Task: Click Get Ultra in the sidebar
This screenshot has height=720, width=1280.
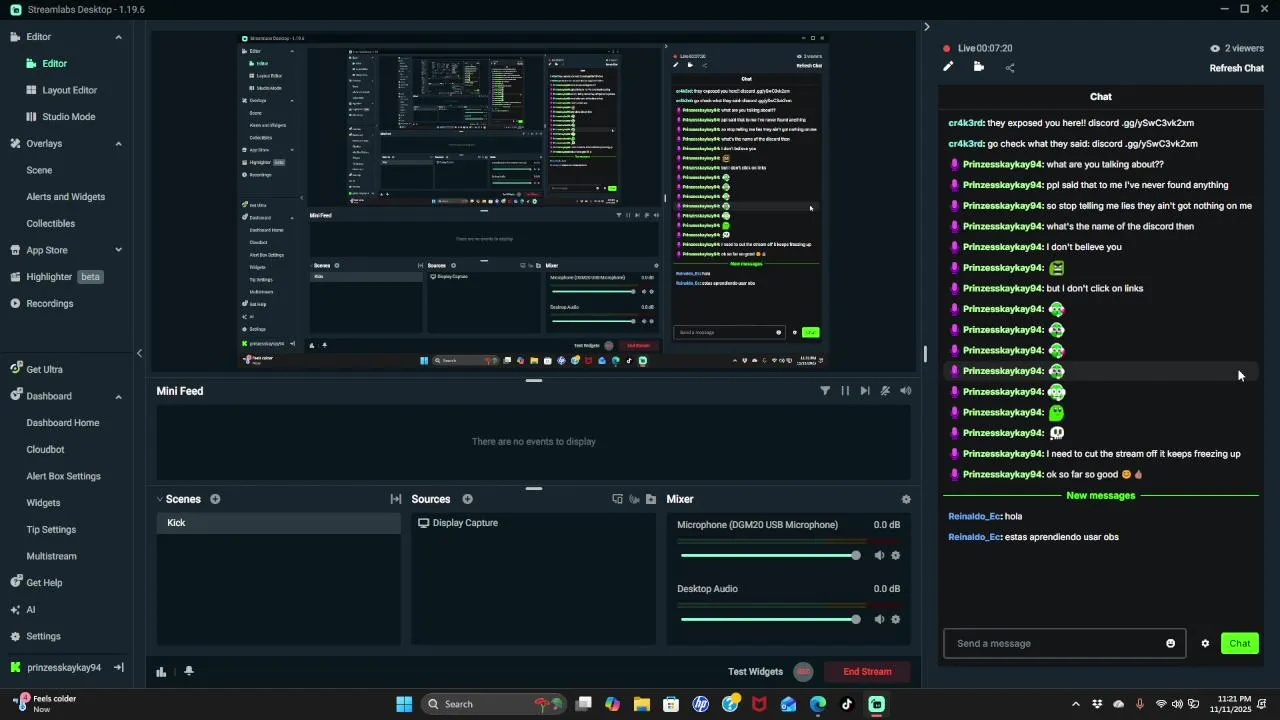Action: tap(44, 370)
